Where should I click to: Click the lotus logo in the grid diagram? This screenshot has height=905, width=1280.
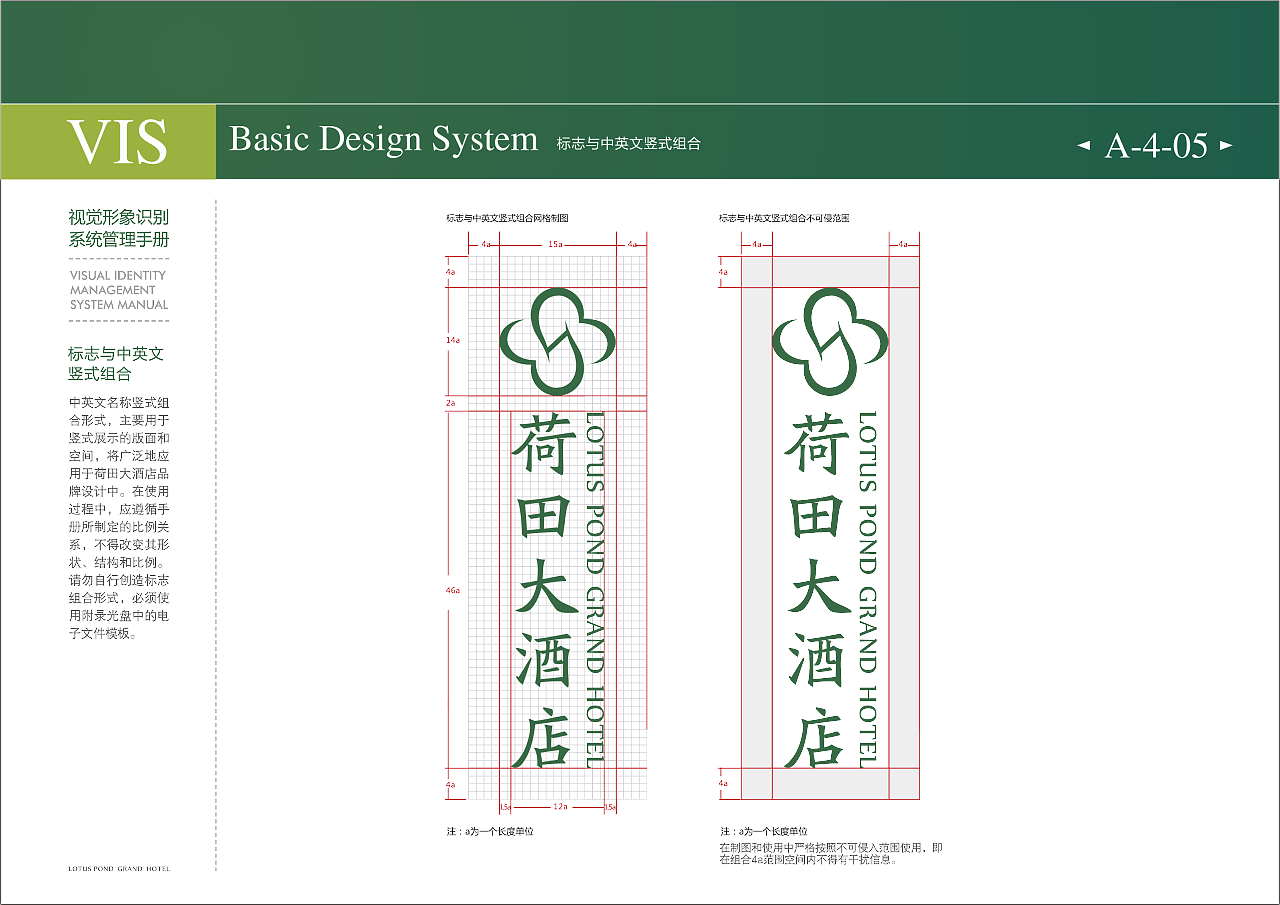pos(556,341)
